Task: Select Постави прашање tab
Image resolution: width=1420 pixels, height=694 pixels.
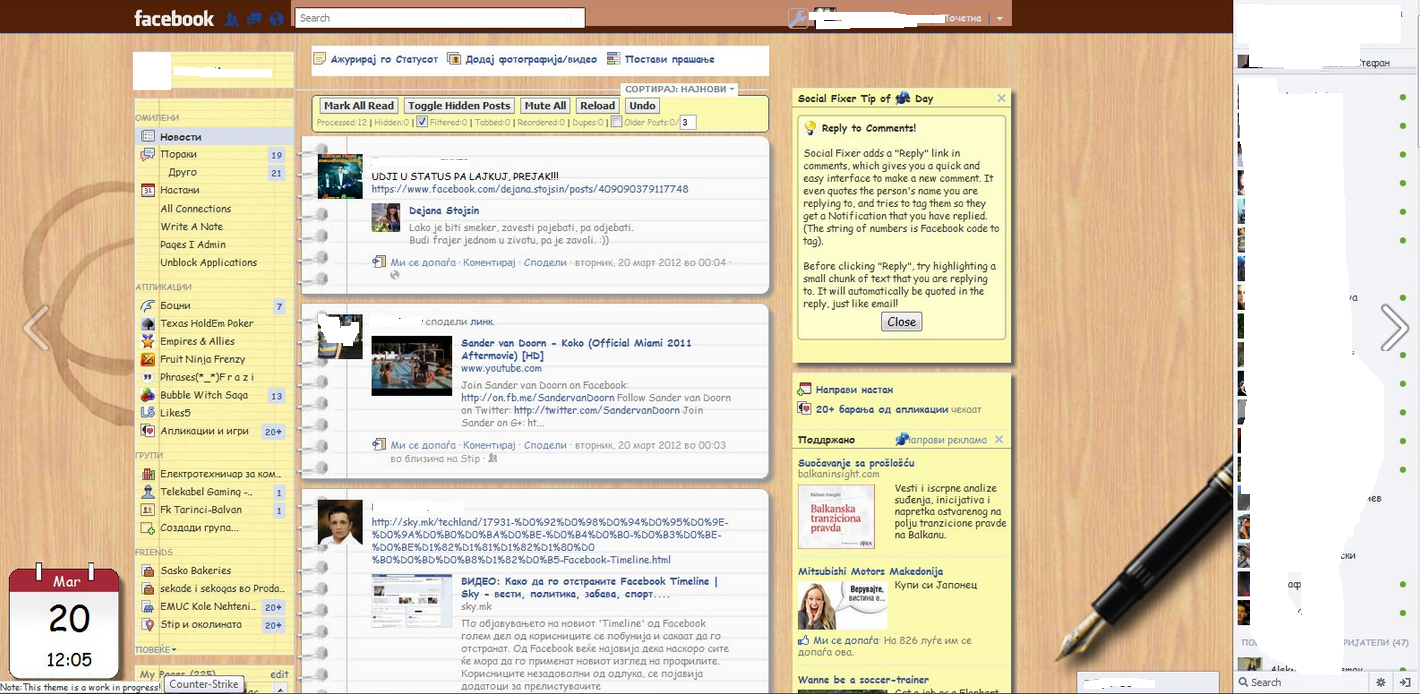Action: 670,59
